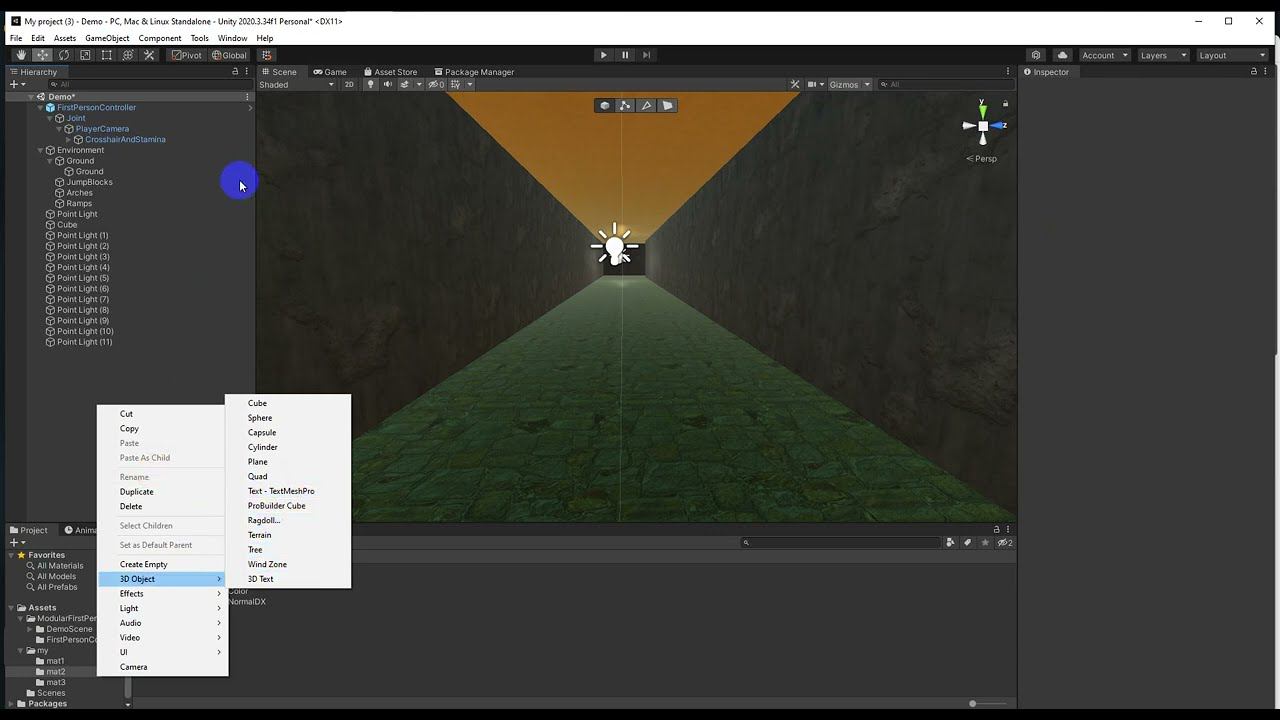The image size is (1280, 720).
Task: Toggle 2D scene view mode
Action: pyautogui.click(x=349, y=84)
